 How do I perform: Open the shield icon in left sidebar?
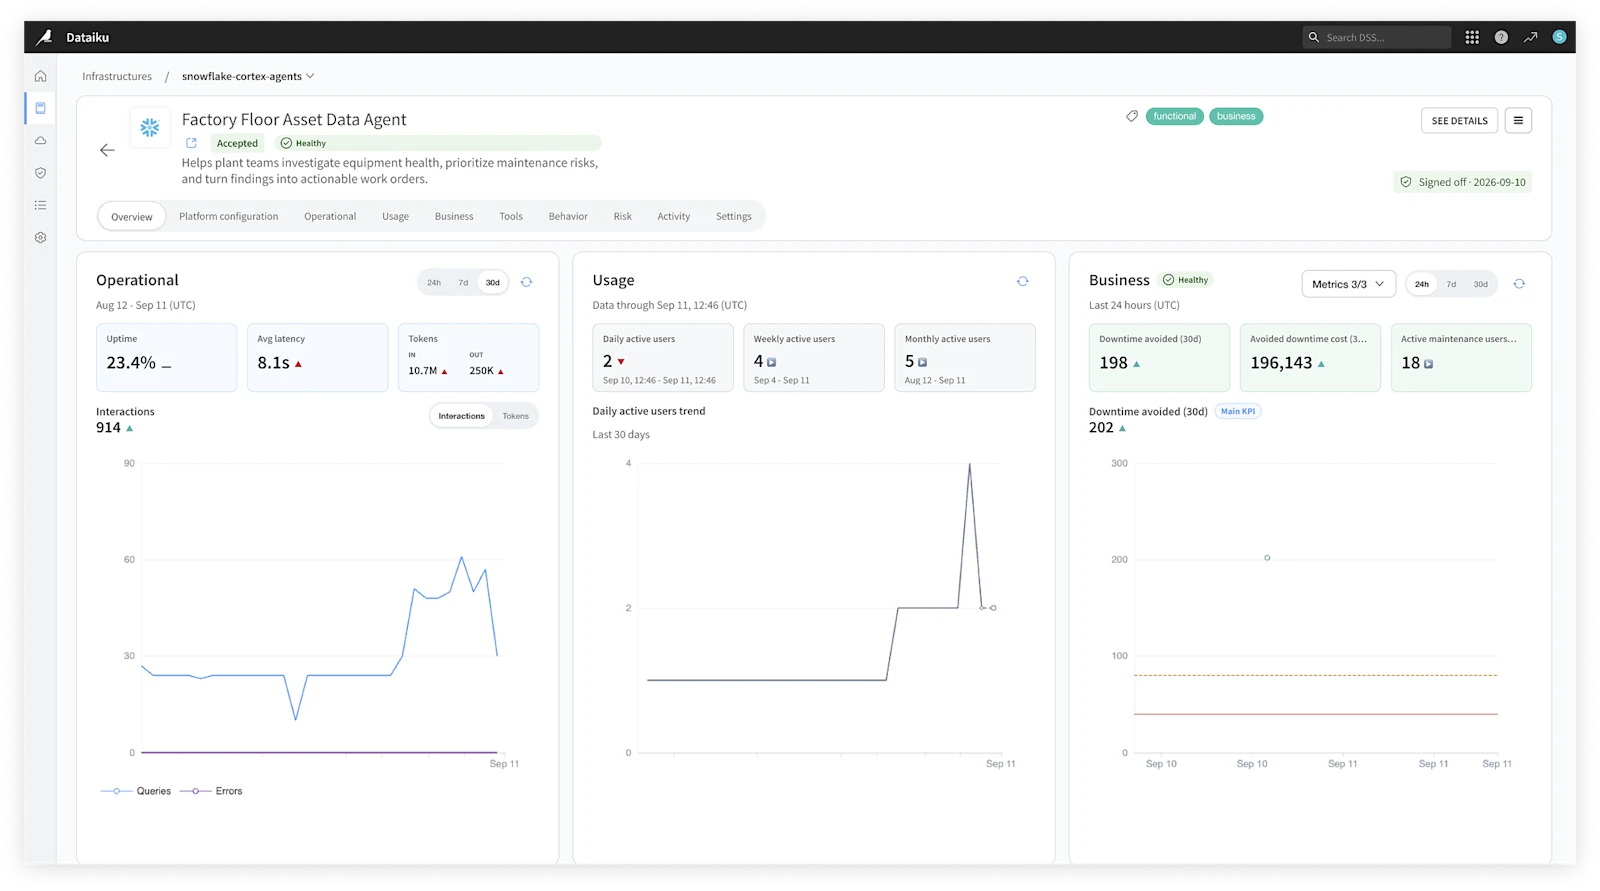pos(40,173)
